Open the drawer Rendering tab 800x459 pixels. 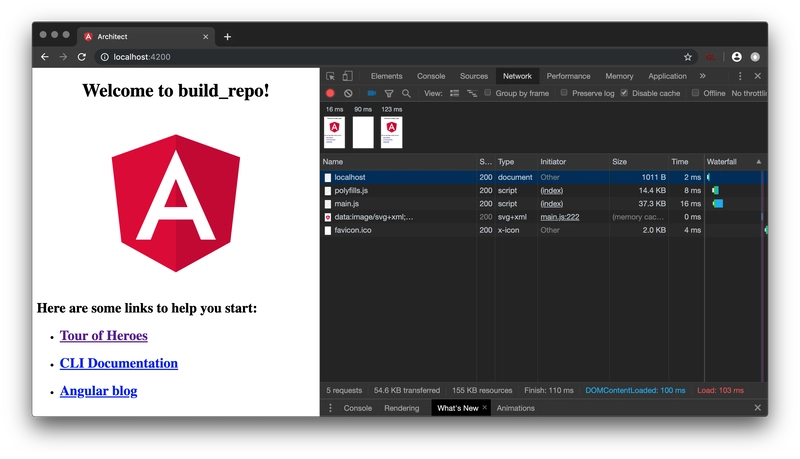(402, 408)
